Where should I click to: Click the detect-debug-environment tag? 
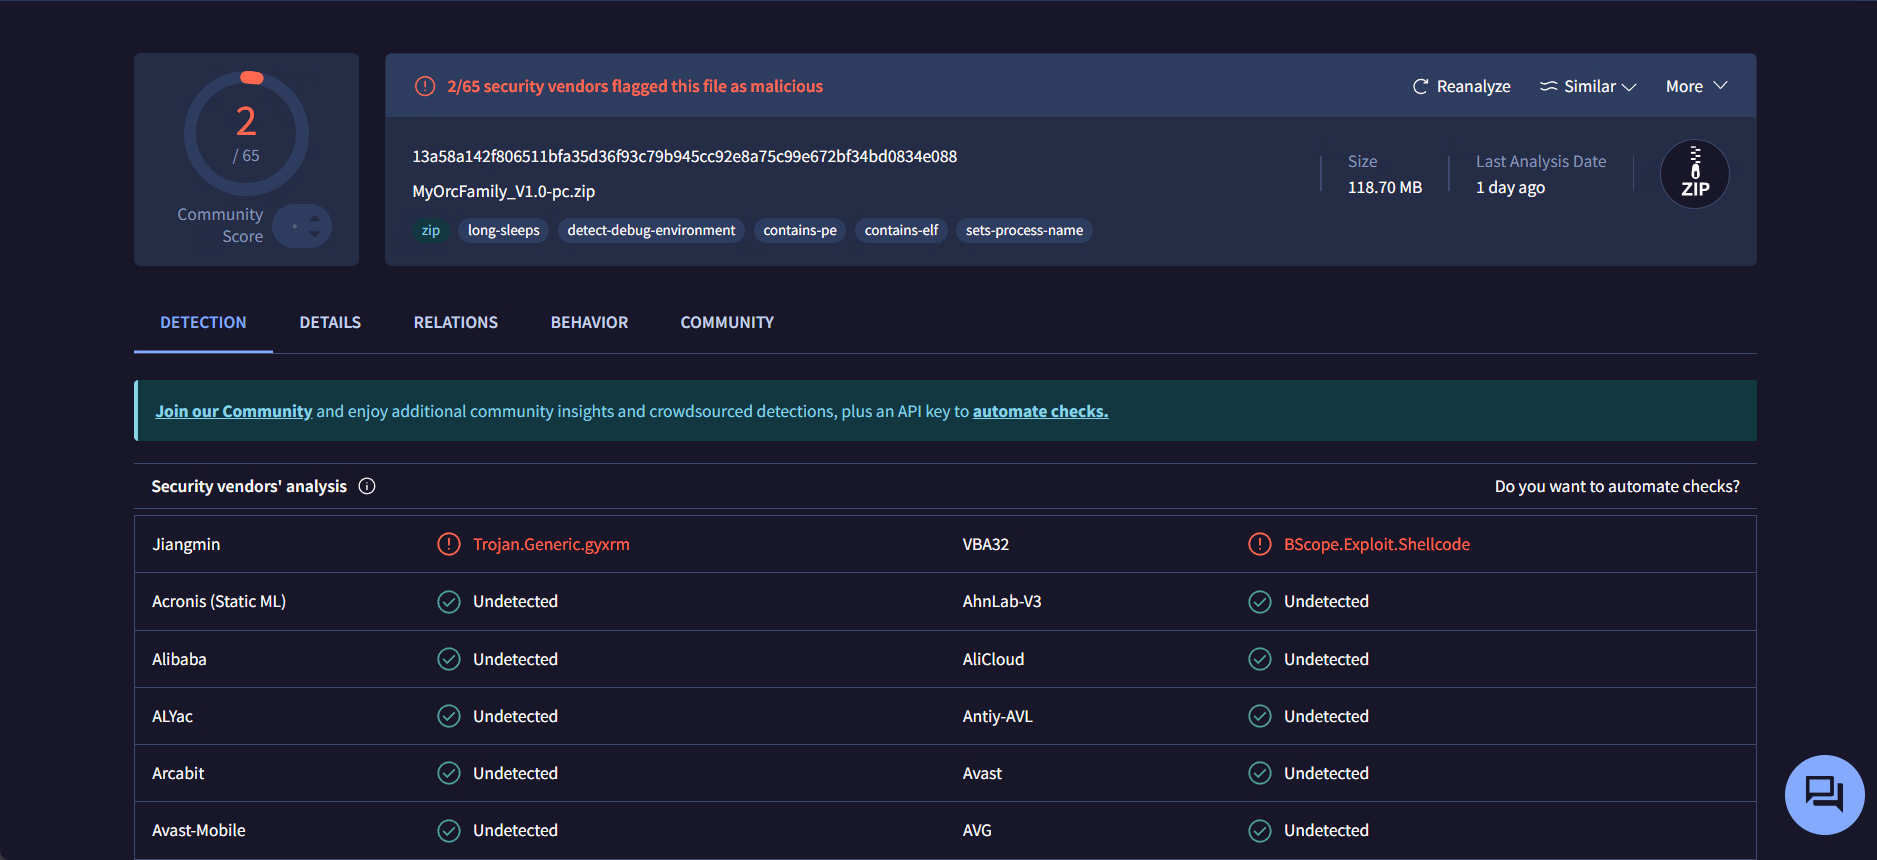pos(651,230)
